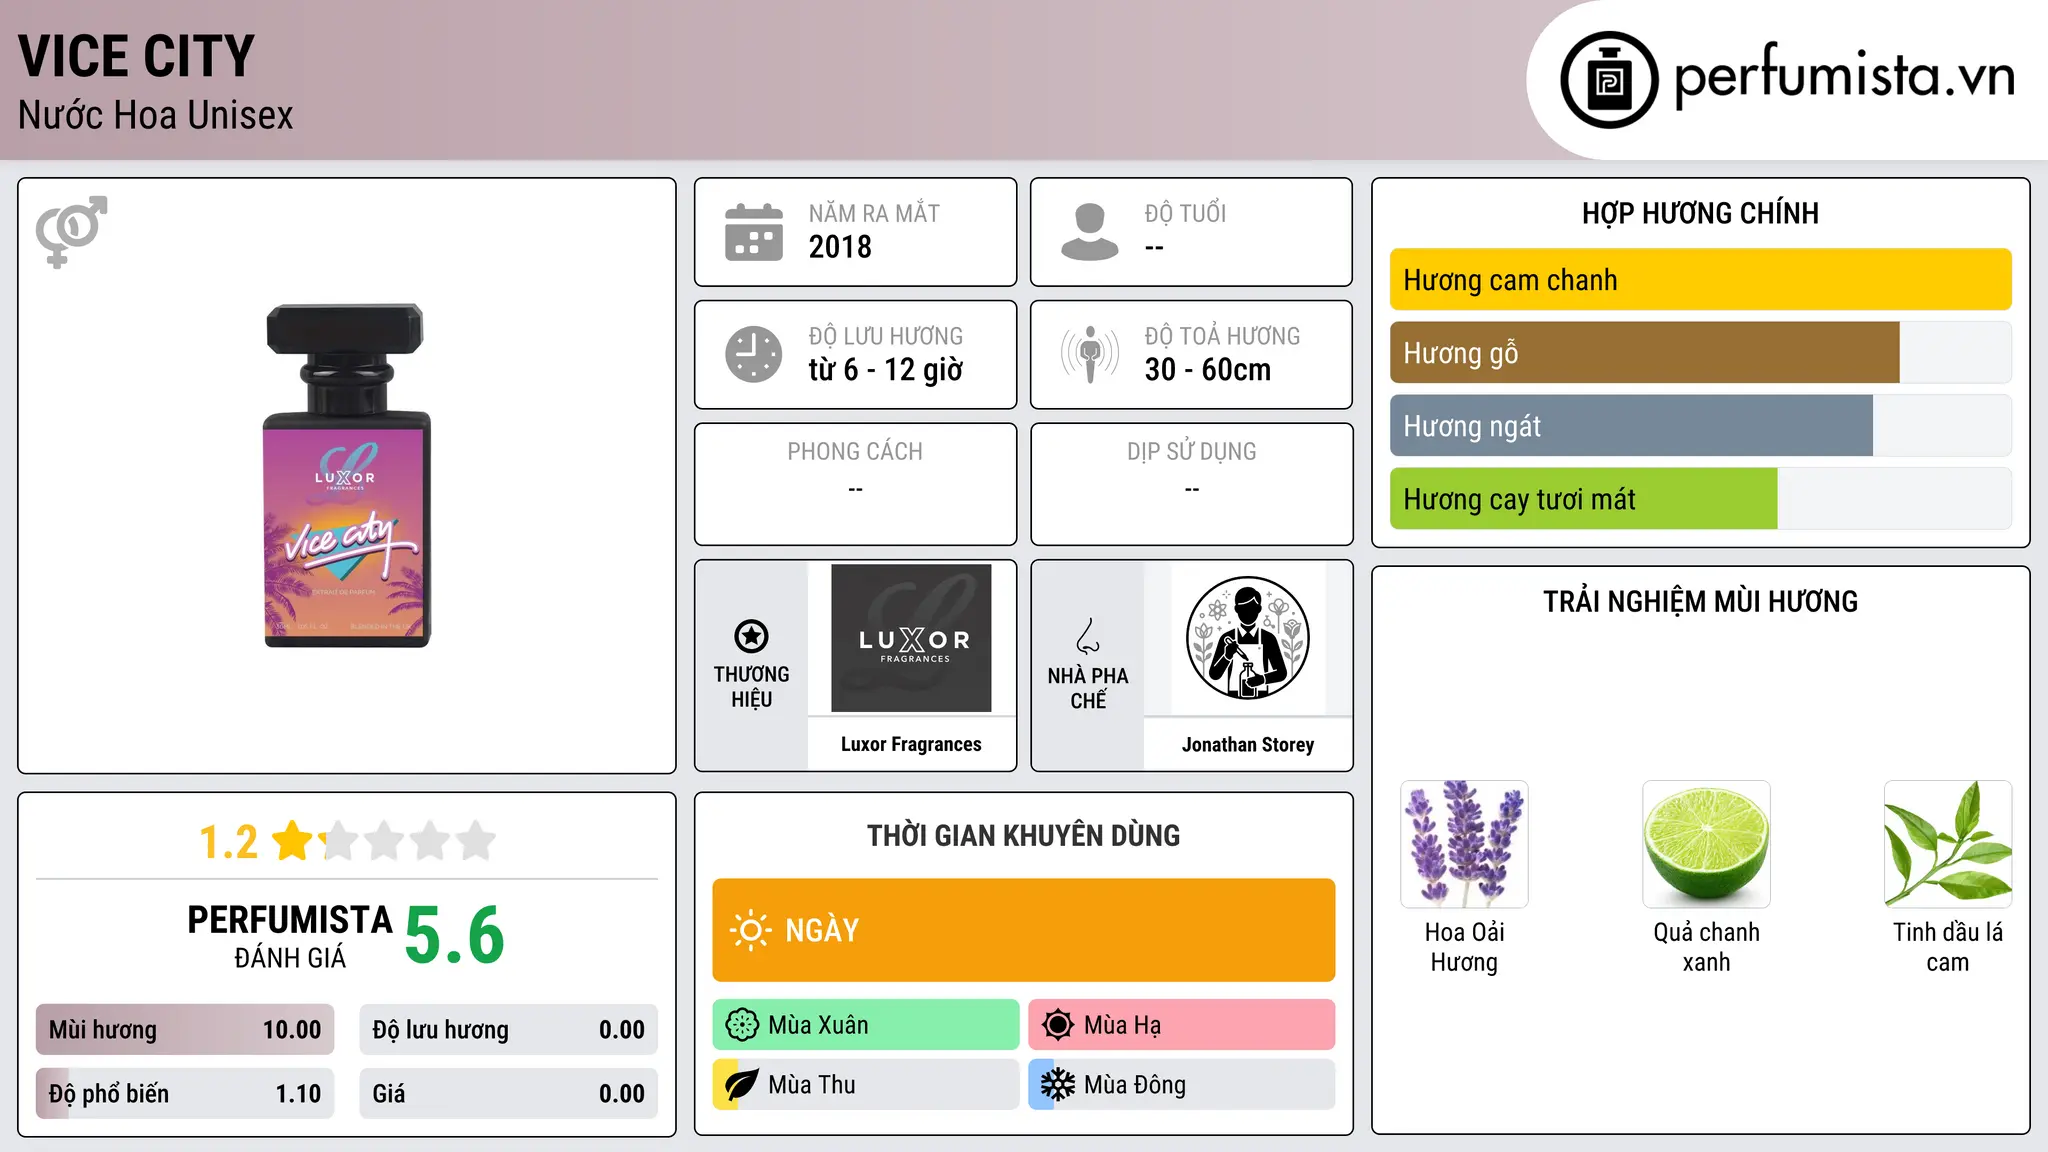The image size is (2048, 1152).
Task: Click the longevity value từ 6 - 12 giờ
Action: [x=886, y=370]
